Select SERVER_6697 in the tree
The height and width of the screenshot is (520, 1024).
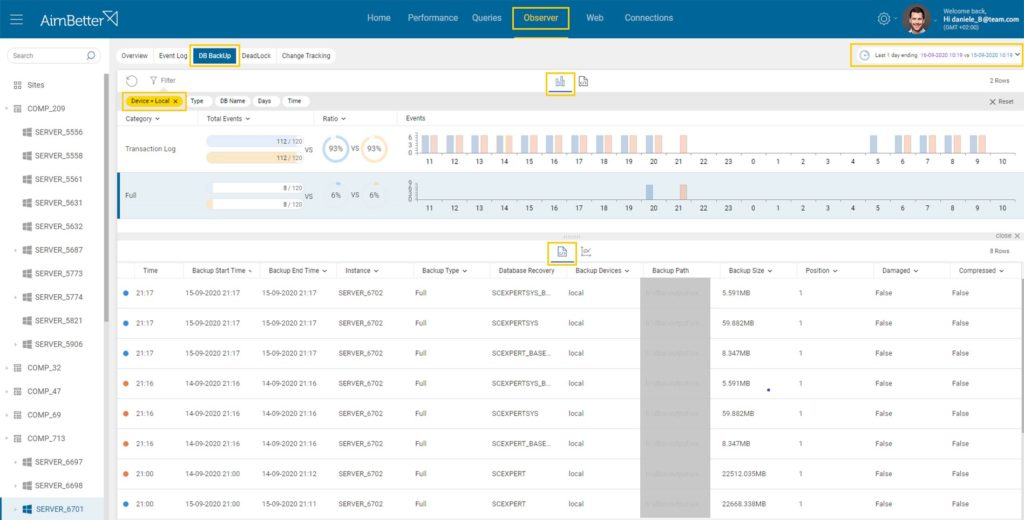tap(59, 462)
